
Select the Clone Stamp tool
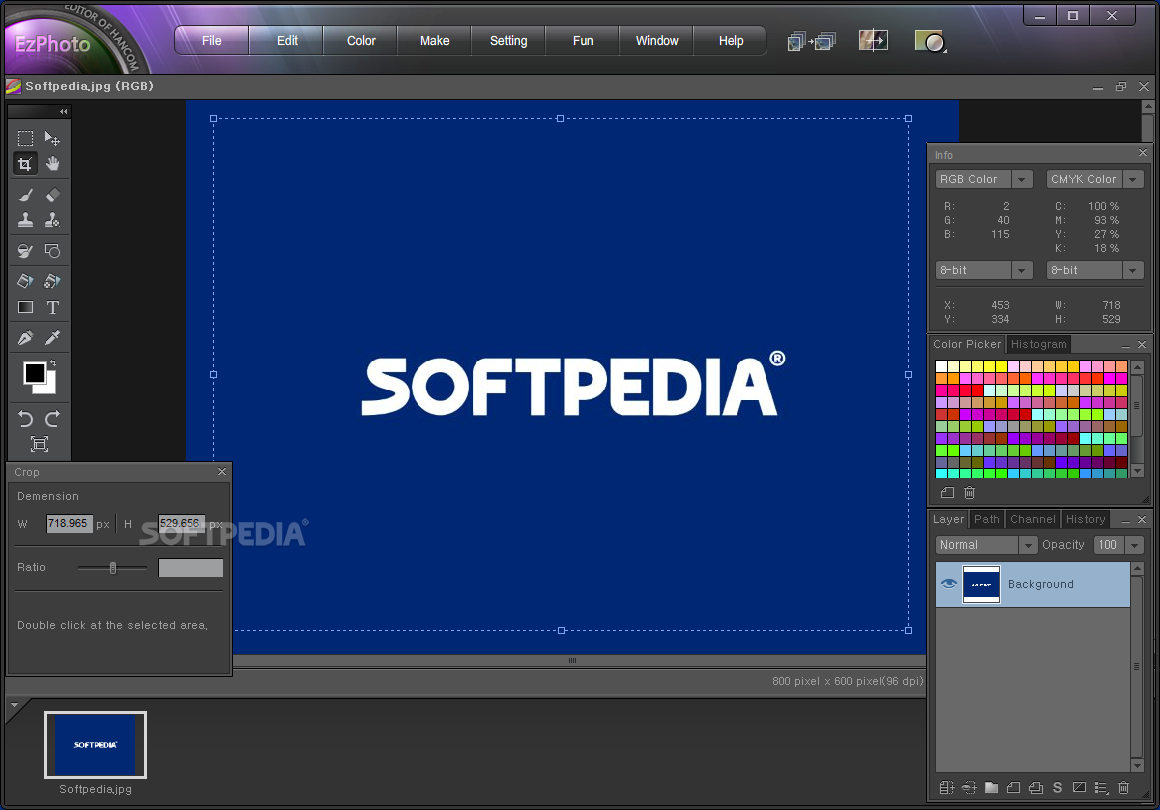pos(25,220)
